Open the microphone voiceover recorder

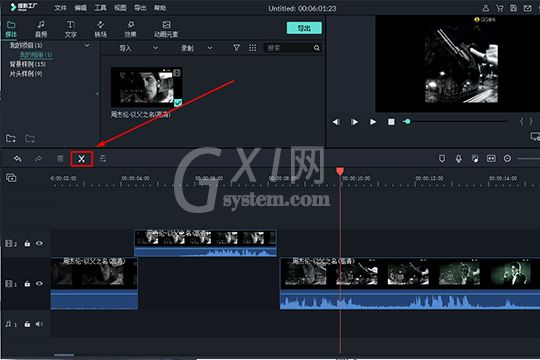pos(458,158)
